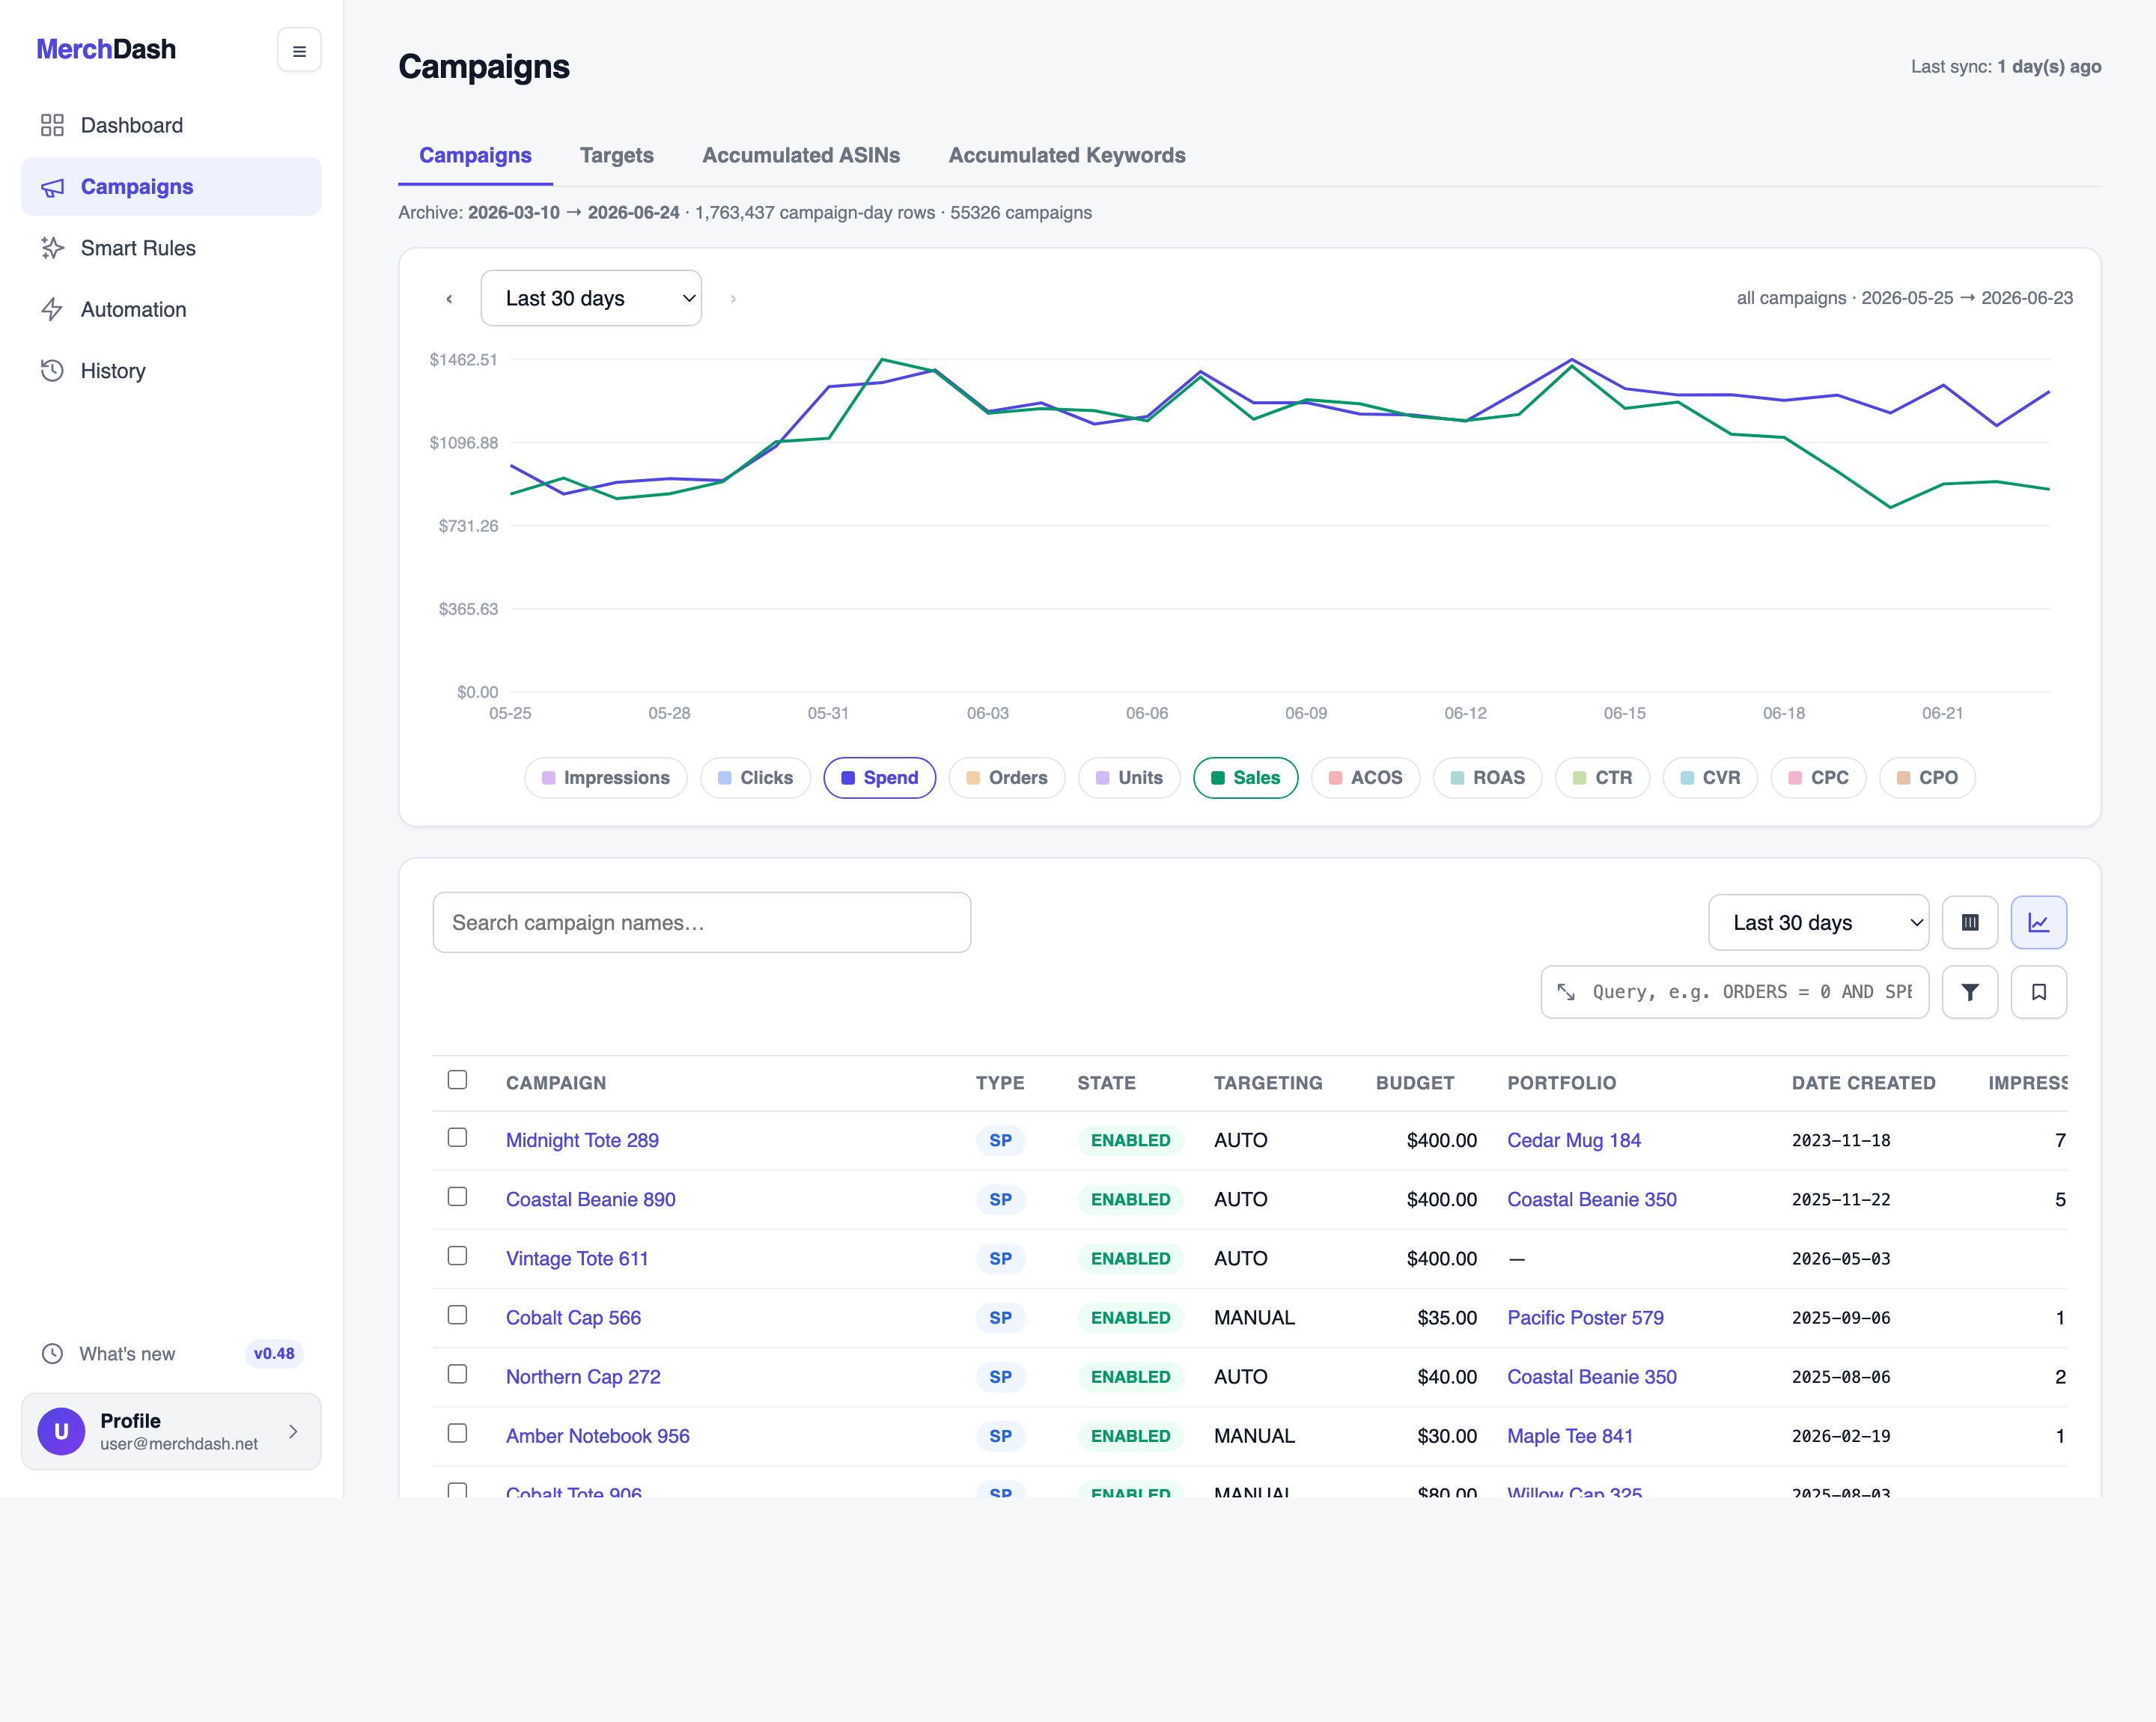Click the Automation lightning bolt icon

click(x=52, y=309)
